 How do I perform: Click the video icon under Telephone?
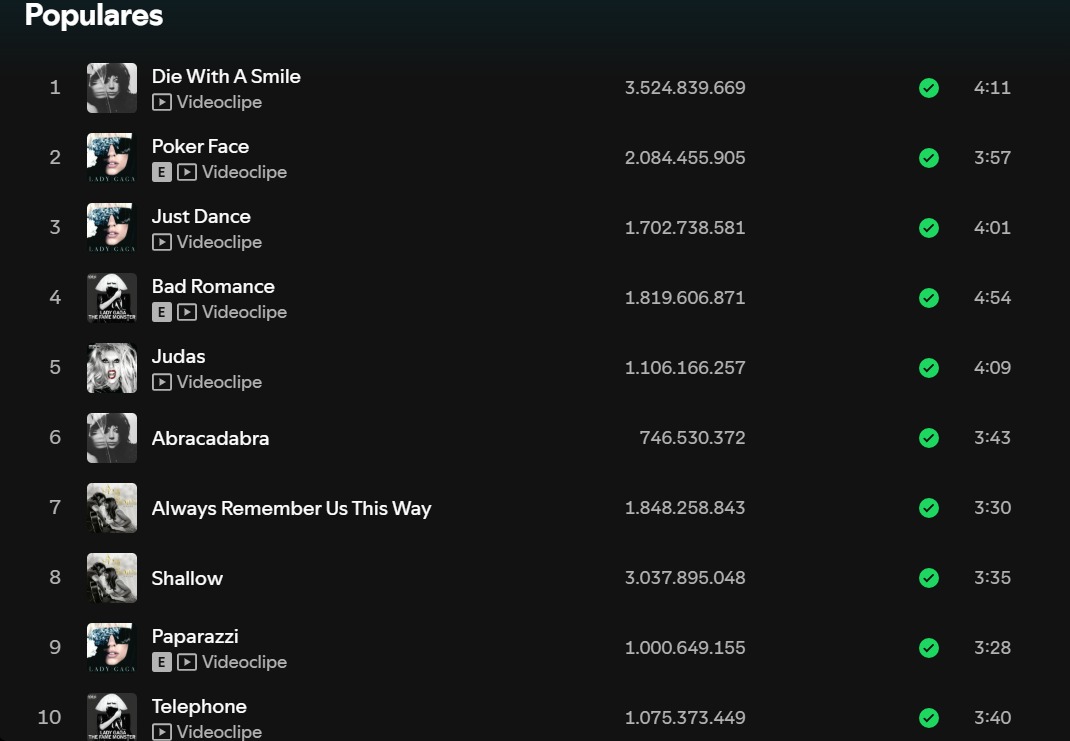(x=162, y=732)
